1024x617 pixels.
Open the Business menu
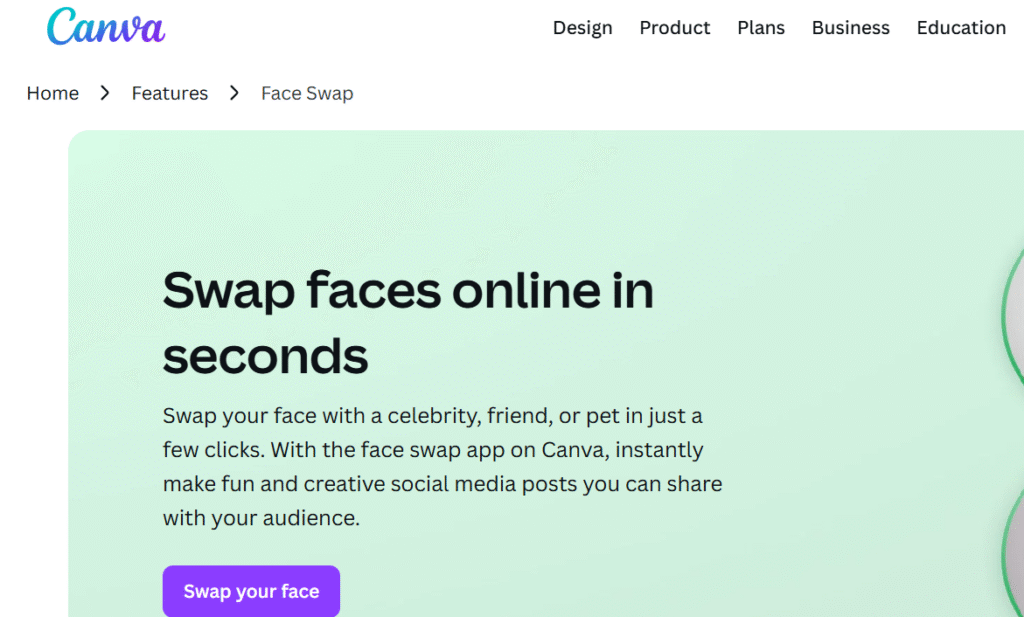click(850, 28)
